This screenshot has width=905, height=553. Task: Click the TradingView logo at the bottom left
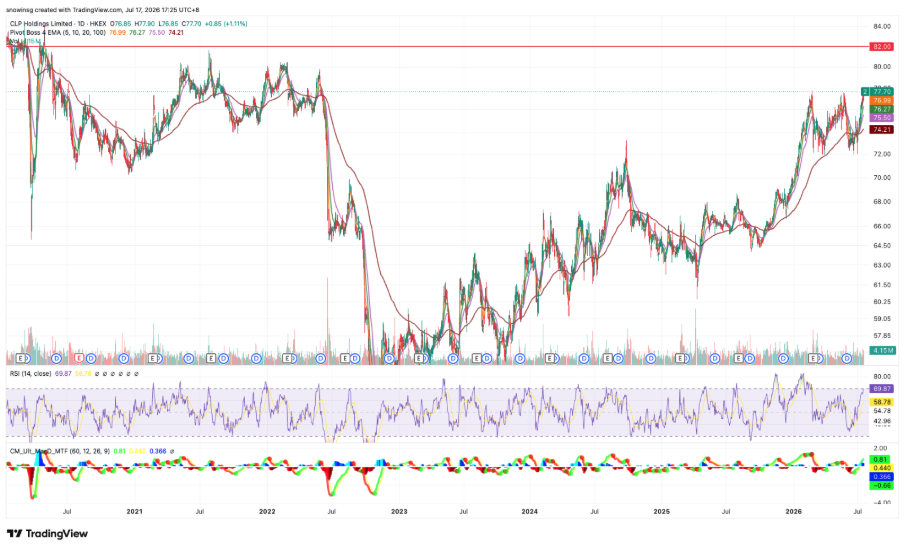coord(47,533)
